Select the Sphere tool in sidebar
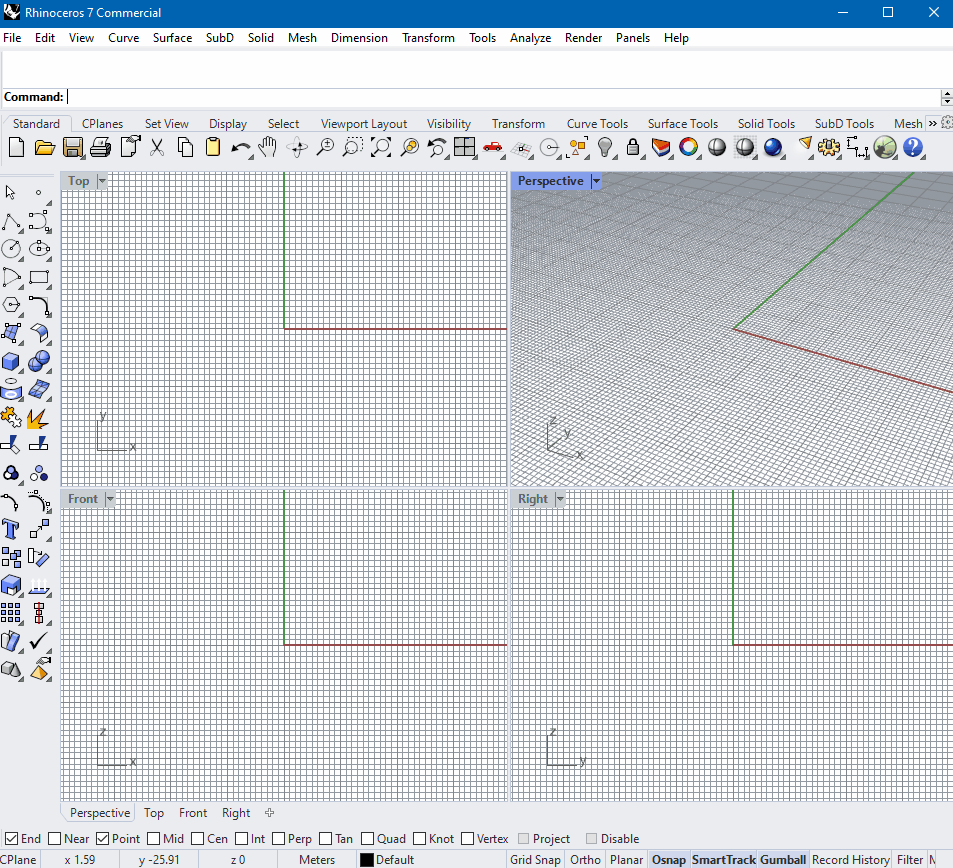The height and width of the screenshot is (868, 953). [x=38, y=362]
